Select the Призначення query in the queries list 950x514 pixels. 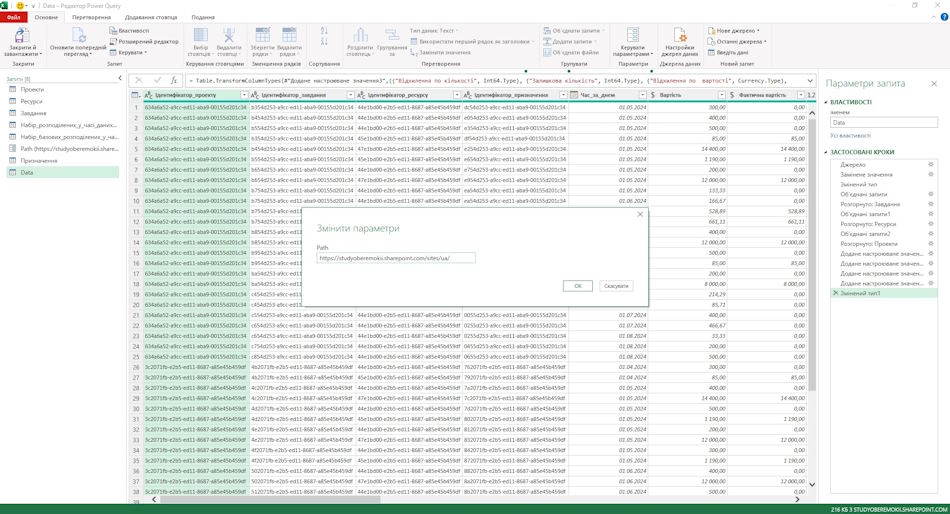click(62, 161)
